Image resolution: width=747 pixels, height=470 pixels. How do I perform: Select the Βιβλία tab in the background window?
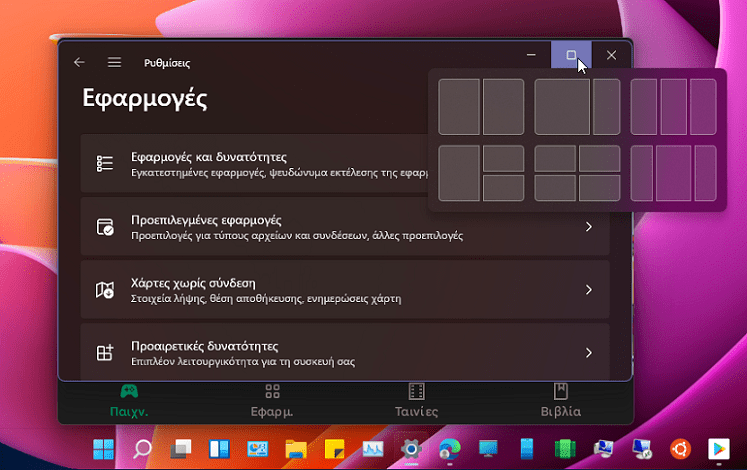[x=561, y=401]
